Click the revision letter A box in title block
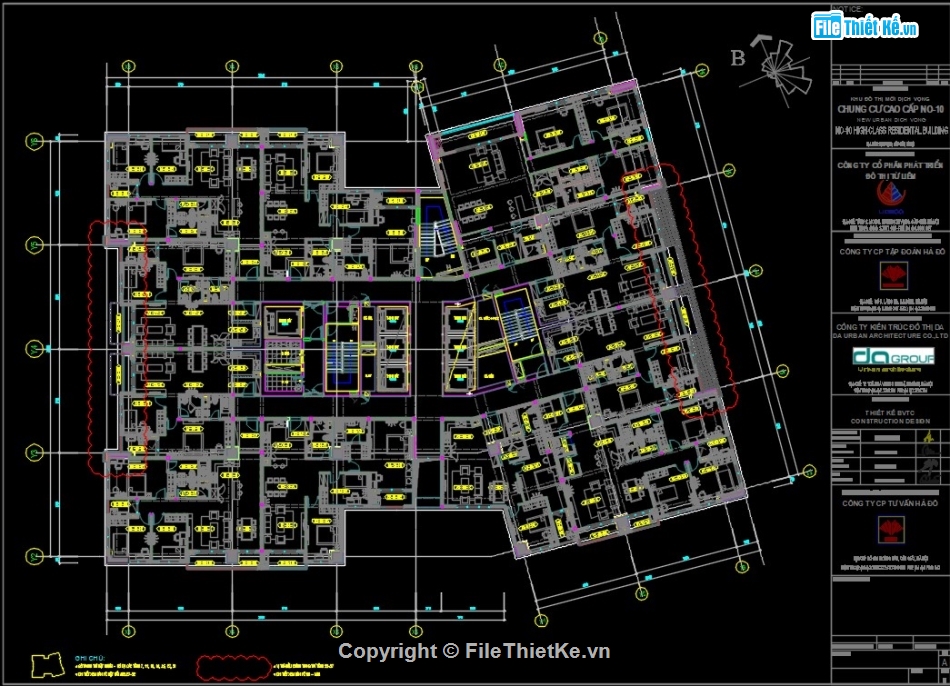The height and width of the screenshot is (686, 950). [x=944, y=662]
